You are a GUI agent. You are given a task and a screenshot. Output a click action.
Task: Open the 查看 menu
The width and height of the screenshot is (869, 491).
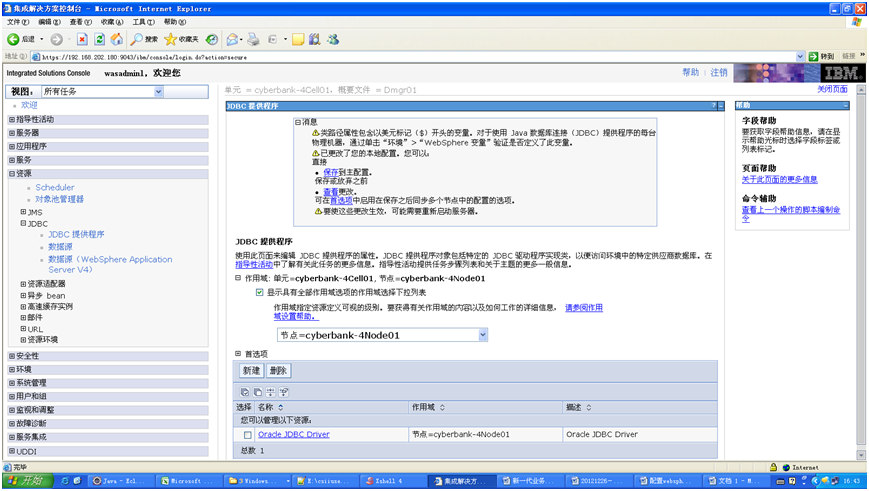pos(81,22)
